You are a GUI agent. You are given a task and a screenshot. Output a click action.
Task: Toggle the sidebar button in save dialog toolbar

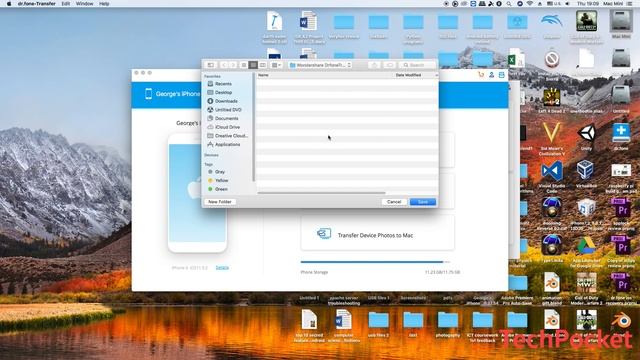(211, 65)
